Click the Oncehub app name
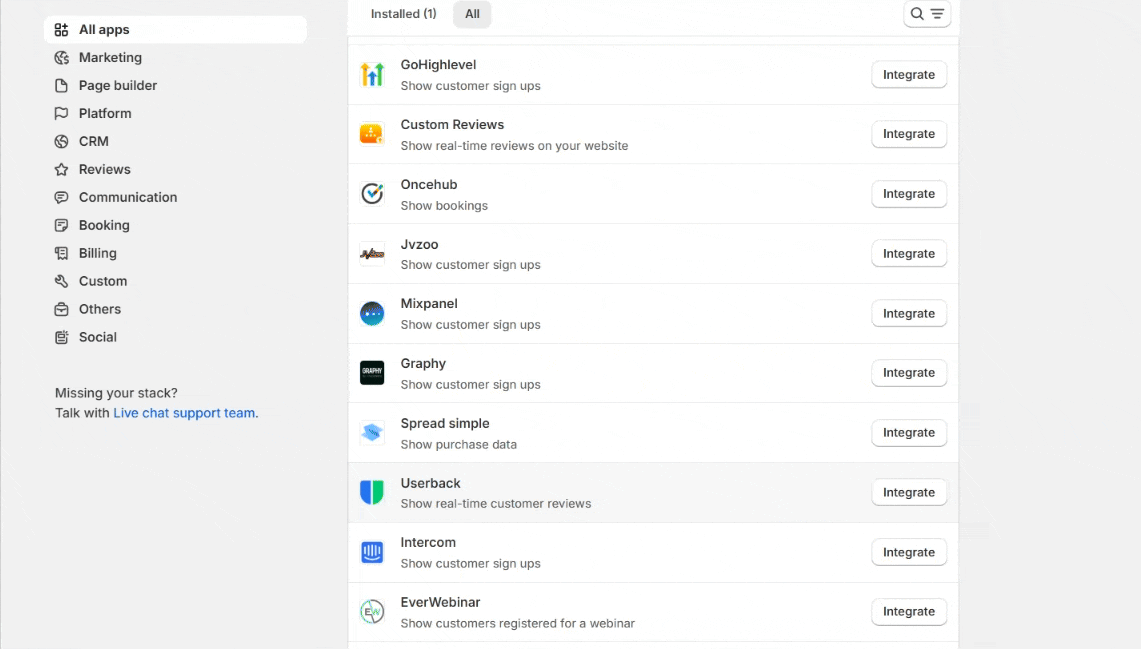 click(429, 185)
